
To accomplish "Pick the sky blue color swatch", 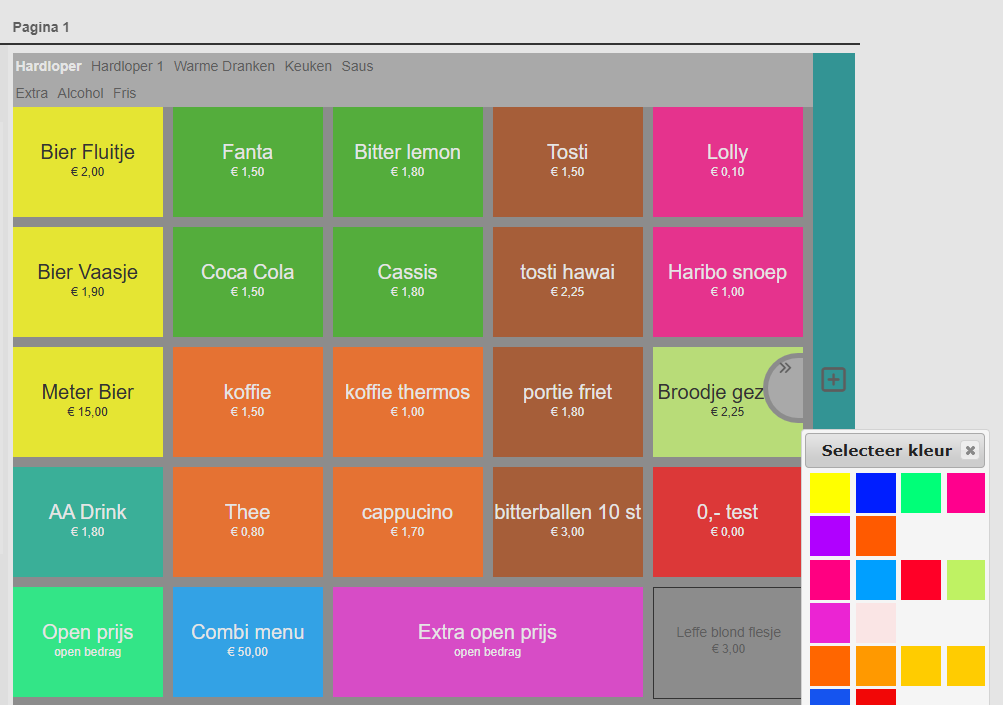I will (875, 580).
